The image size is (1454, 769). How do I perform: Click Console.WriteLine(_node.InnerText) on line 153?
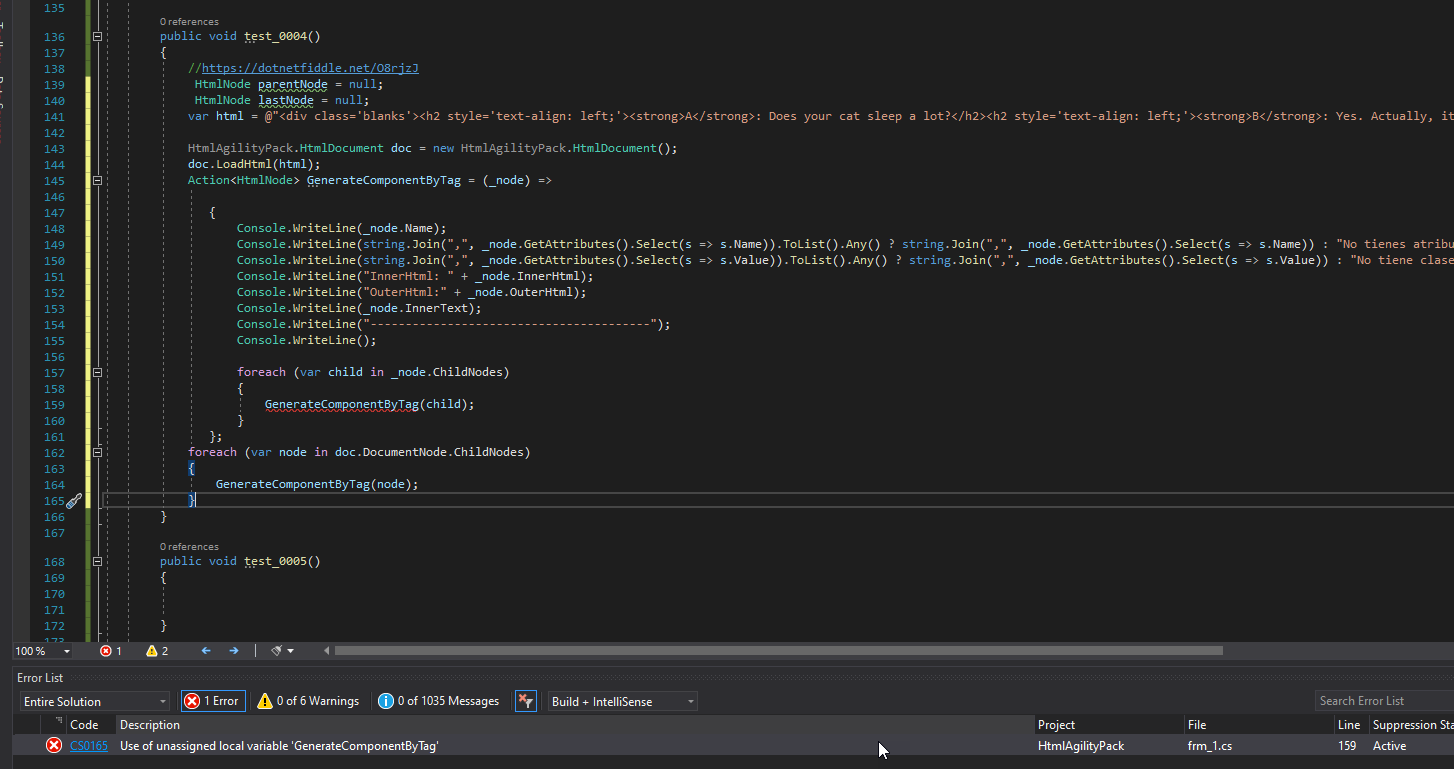(x=359, y=309)
